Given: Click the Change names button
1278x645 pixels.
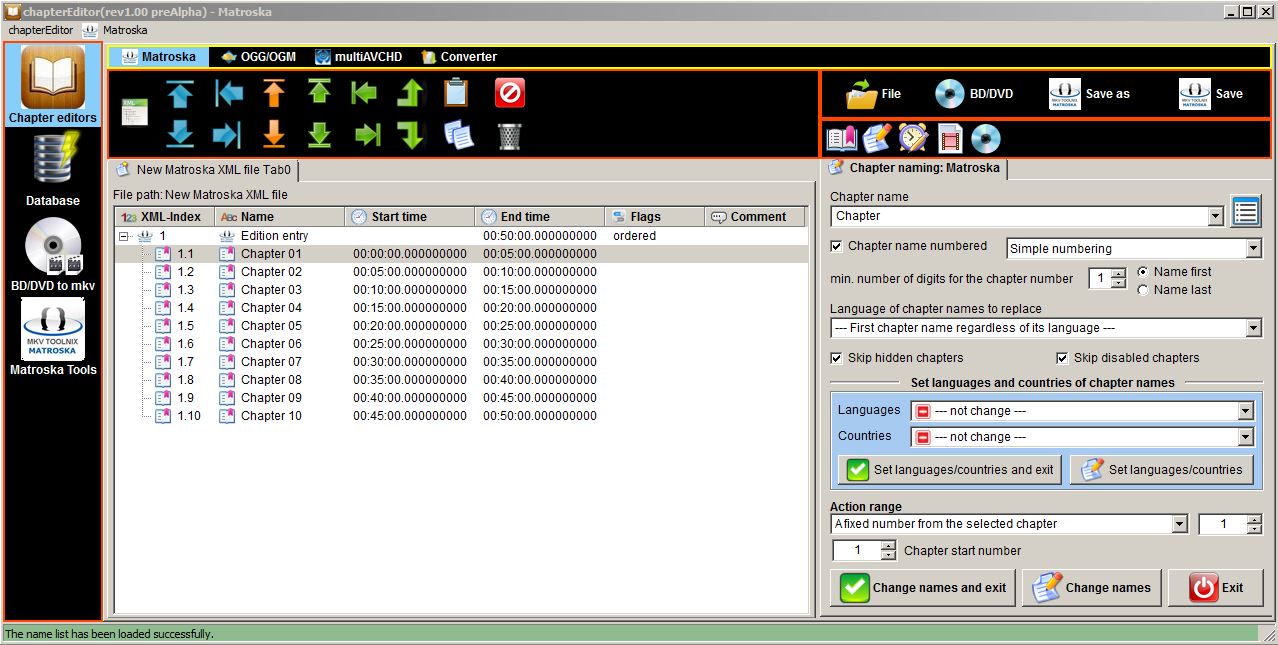Looking at the screenshot, I should (x=1091, y=588).
